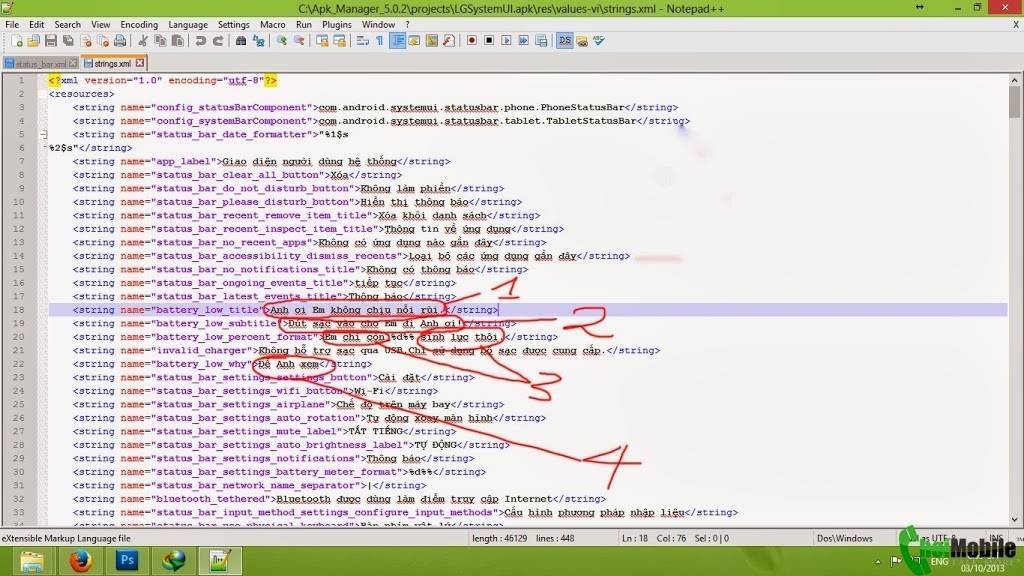Open the Encoding menu
1024x576 pixels.
(x=139, y=25)
